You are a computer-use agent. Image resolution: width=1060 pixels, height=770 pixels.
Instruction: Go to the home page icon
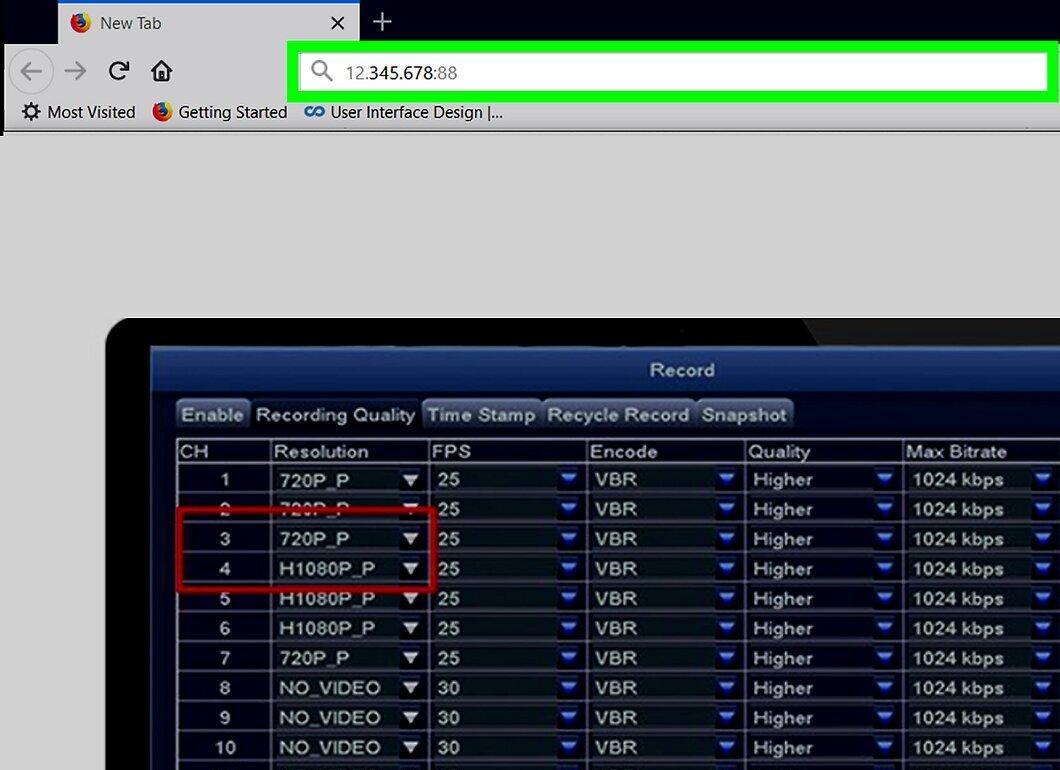(x=162, y=71)
